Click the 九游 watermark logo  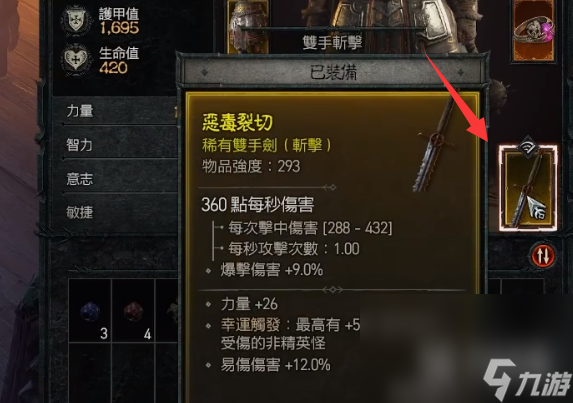[x=528, y=380]
